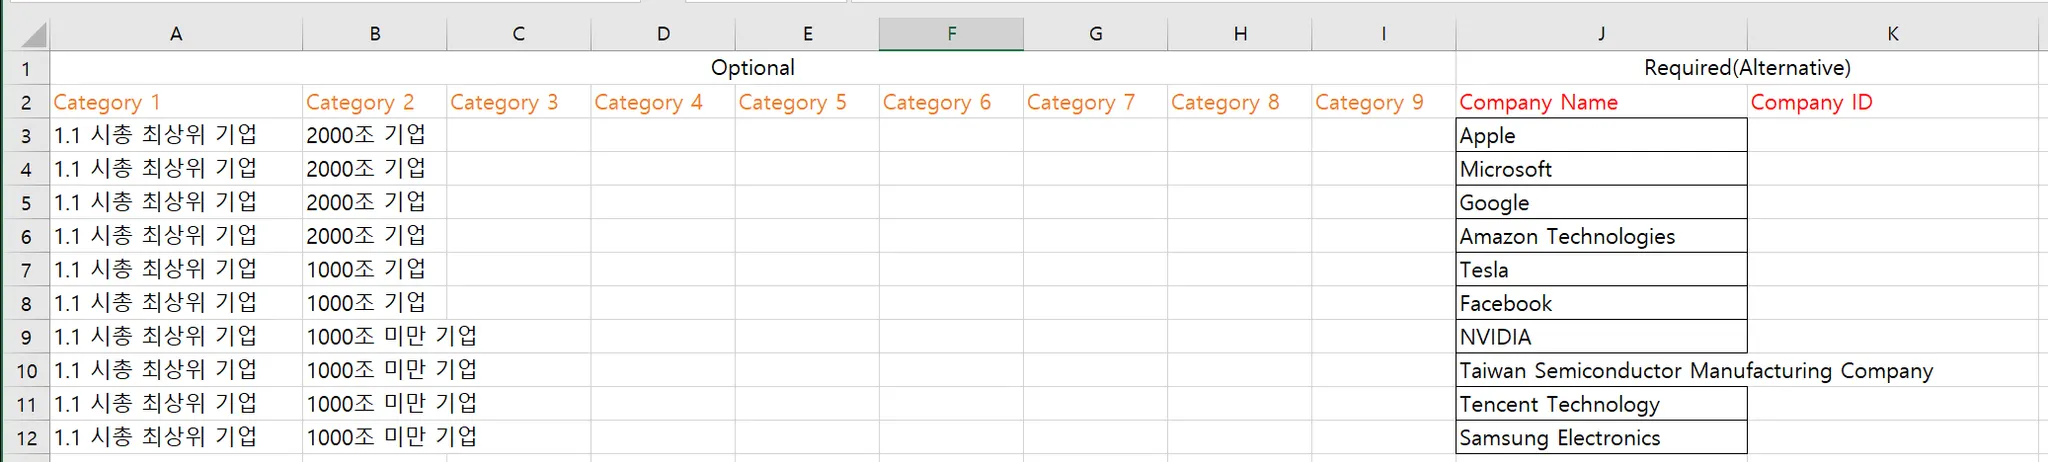Click the Required(Alternative) header cell

tap(1746, 68)
